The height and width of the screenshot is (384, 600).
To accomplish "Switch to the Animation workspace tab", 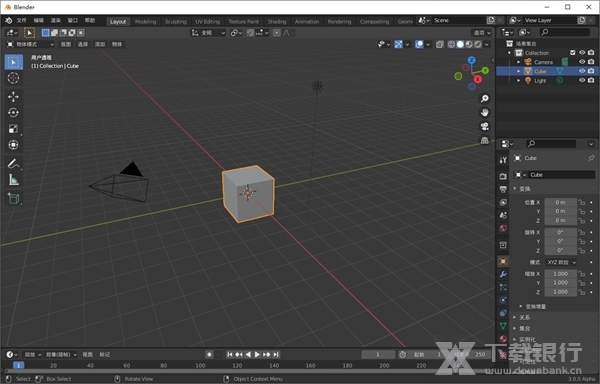I will coord(307,21).
